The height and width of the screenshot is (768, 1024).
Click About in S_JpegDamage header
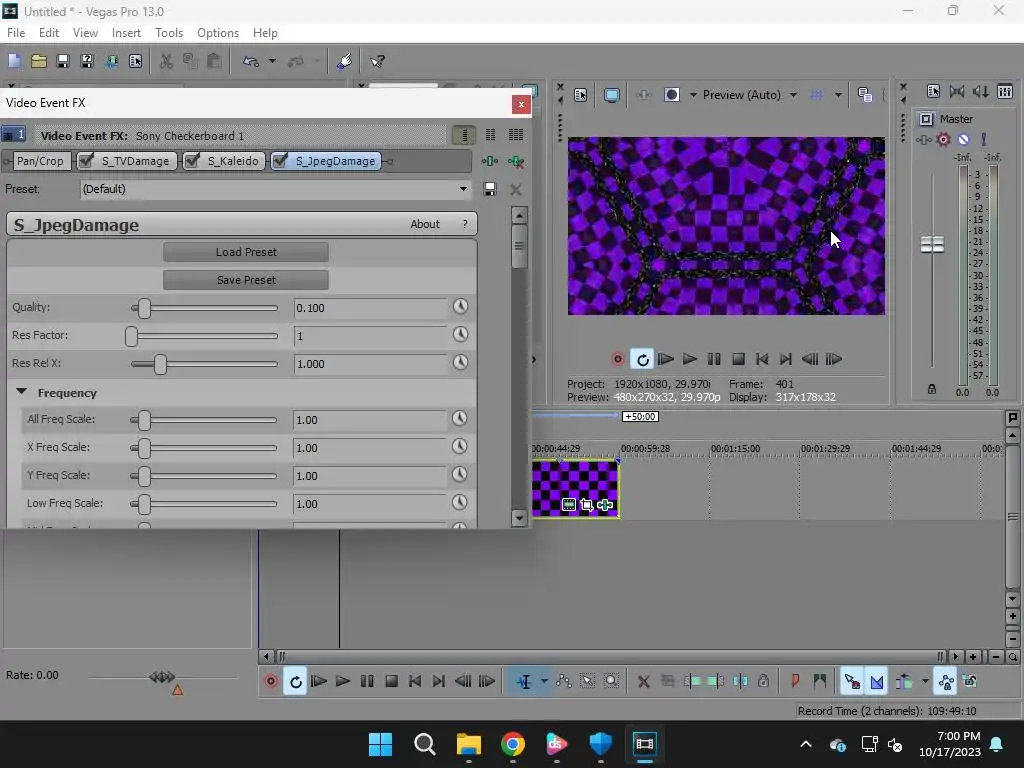(425, 224)
